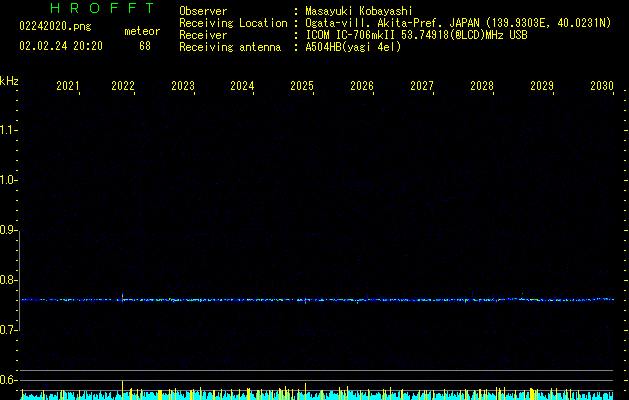629x400 pixels.
Task: Click time marker 2024
Action: (x=242, y=86)
